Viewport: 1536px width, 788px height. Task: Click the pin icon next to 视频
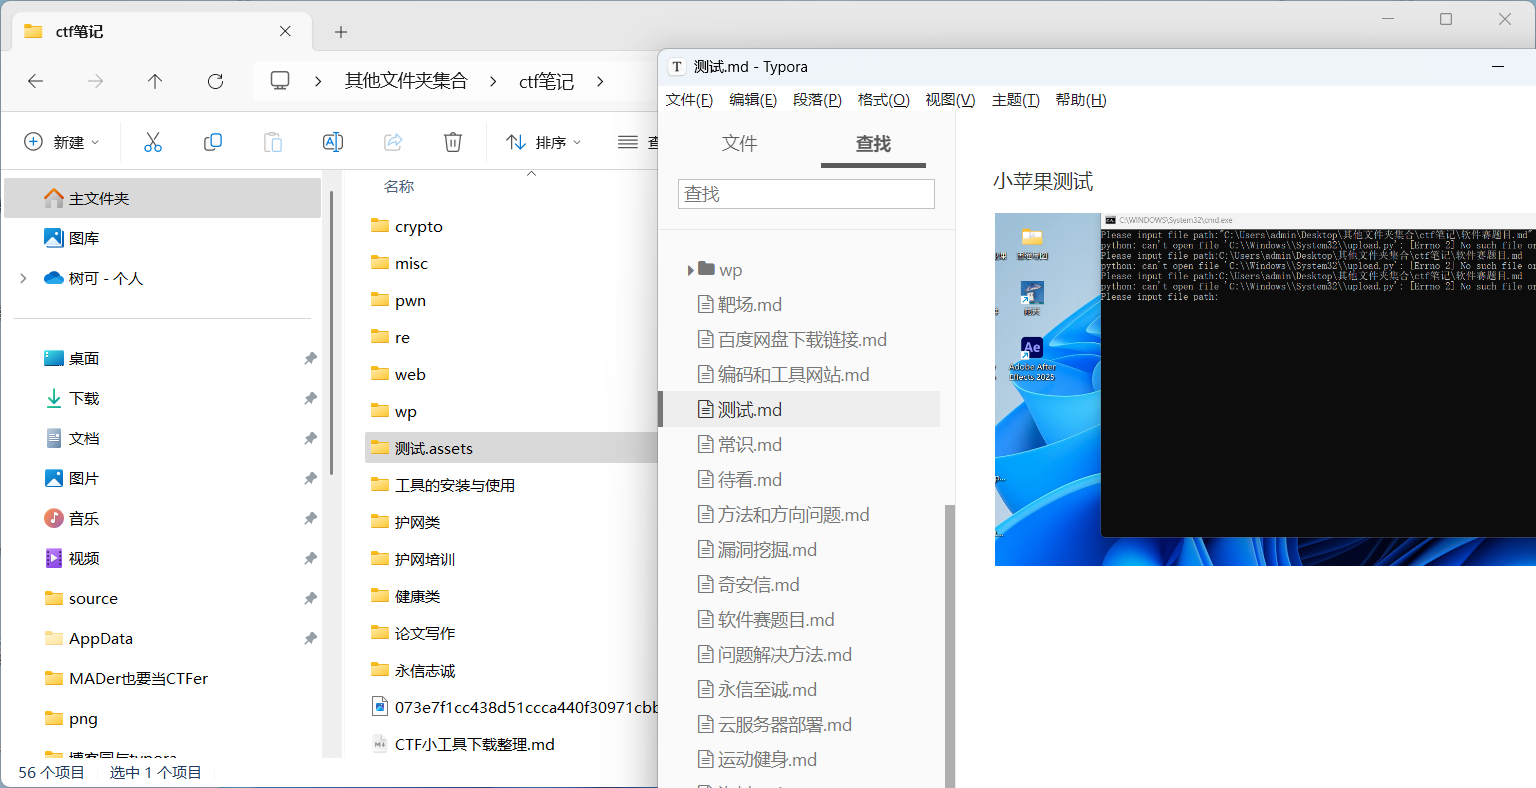coord(310,558)
